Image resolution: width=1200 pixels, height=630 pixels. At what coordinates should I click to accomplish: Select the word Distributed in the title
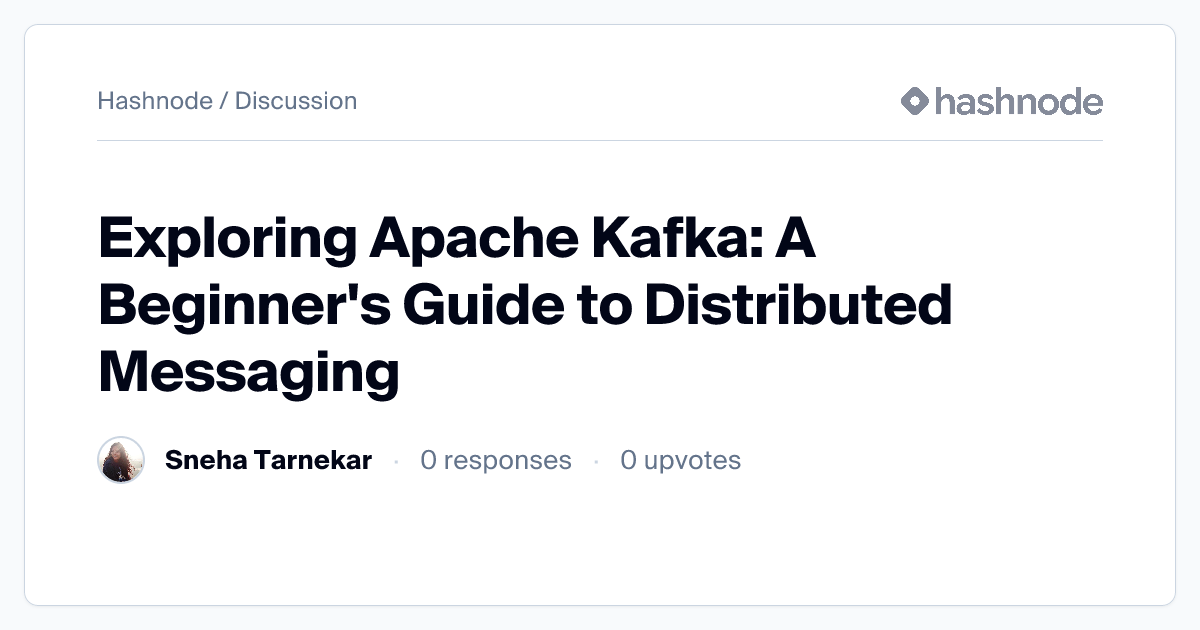tap(797, 306)
